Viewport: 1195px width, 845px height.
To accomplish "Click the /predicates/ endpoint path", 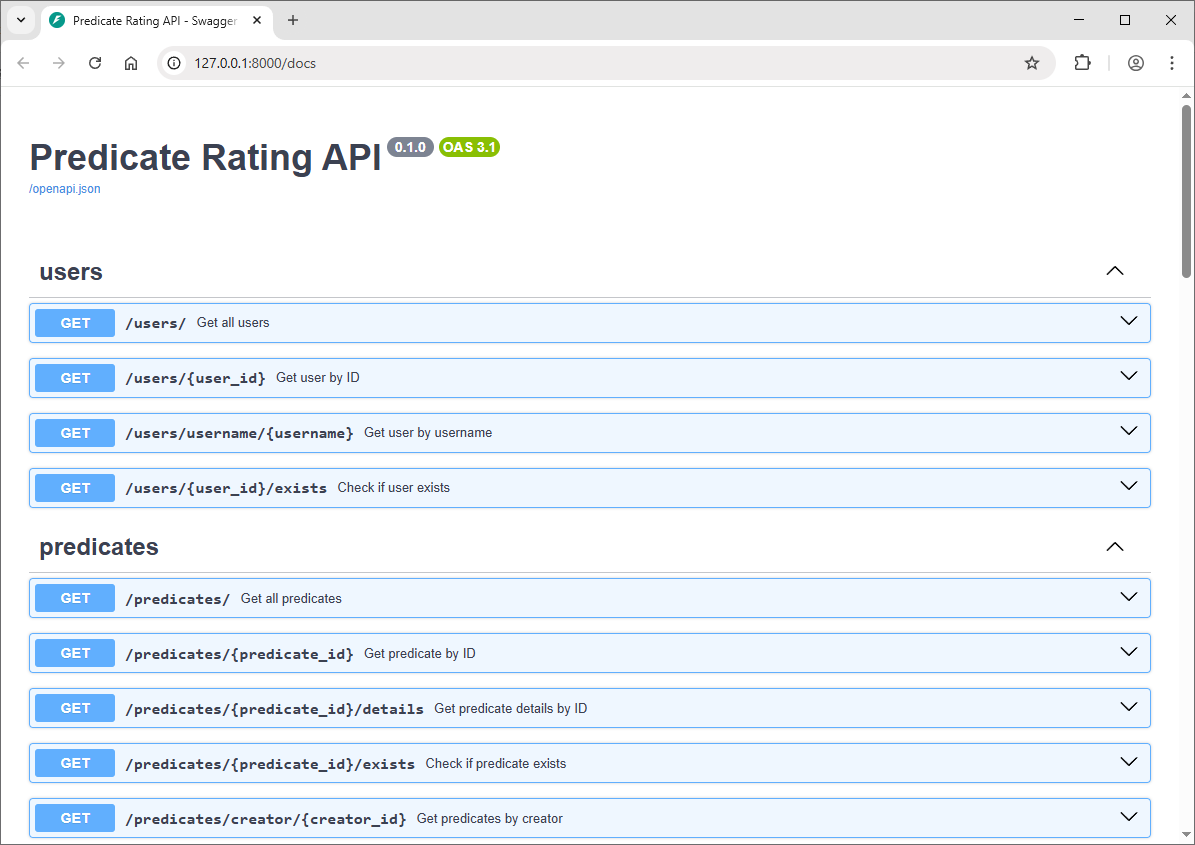I will pos(178,599).
